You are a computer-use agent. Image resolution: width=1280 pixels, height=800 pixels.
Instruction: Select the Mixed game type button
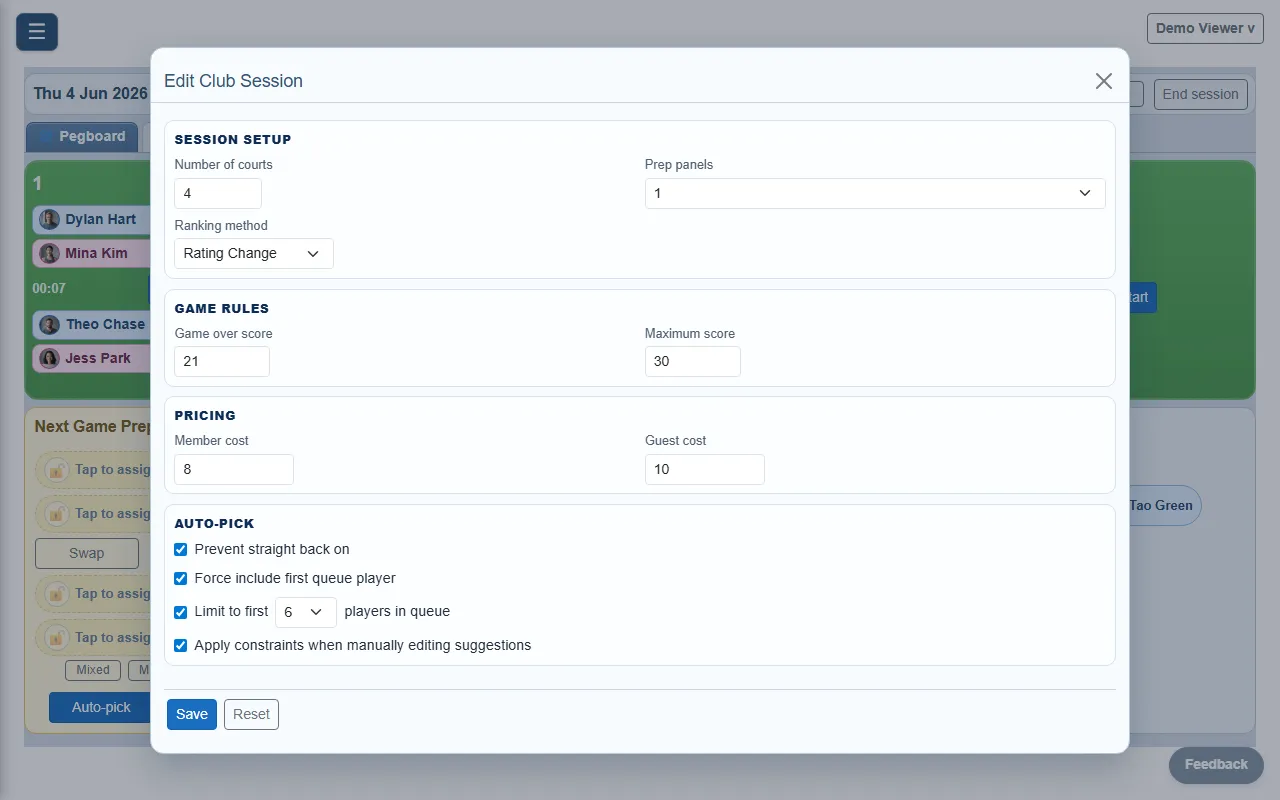pos(93,670)
